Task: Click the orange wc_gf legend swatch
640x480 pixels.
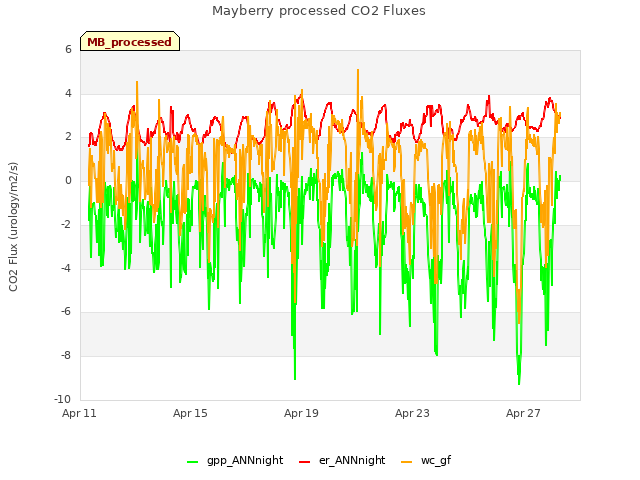Action: [x=407, y=462]
